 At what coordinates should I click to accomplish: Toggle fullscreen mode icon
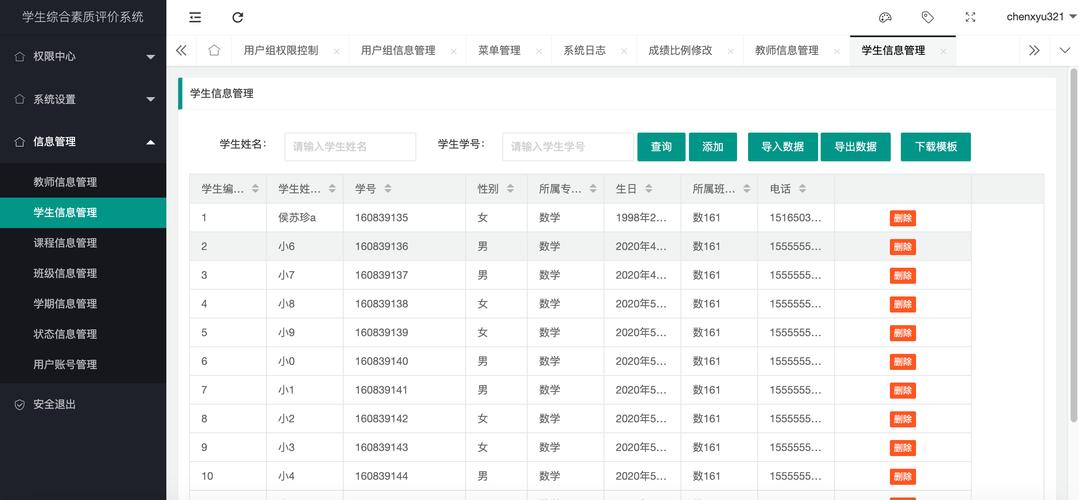click(x=970, y=17)
